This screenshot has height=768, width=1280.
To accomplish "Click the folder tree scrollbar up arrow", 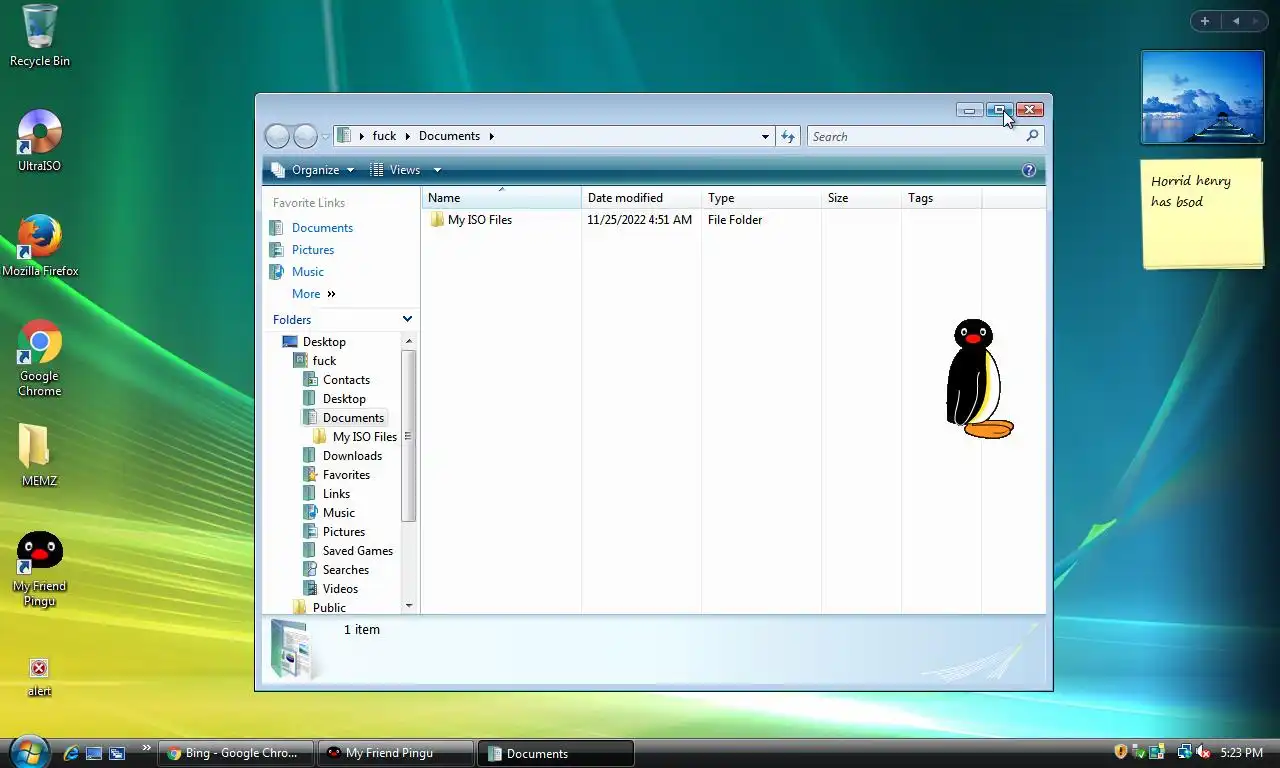I will 408,341.
